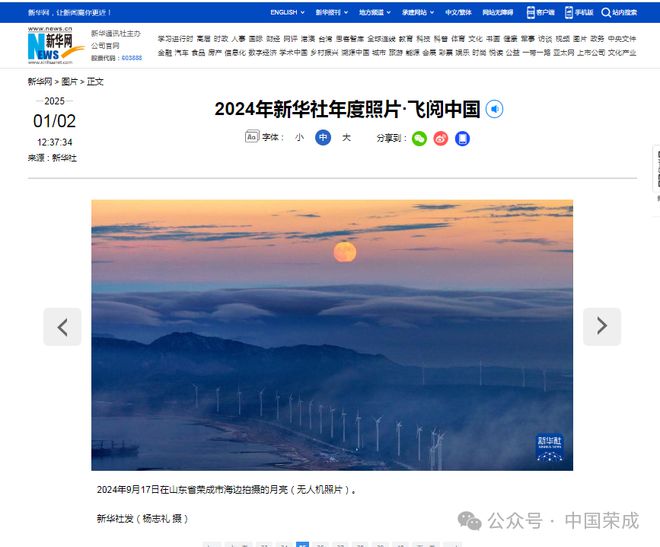Open the 教育 nav item
Viewport: 660px width, 547px height.
point(406,39)
